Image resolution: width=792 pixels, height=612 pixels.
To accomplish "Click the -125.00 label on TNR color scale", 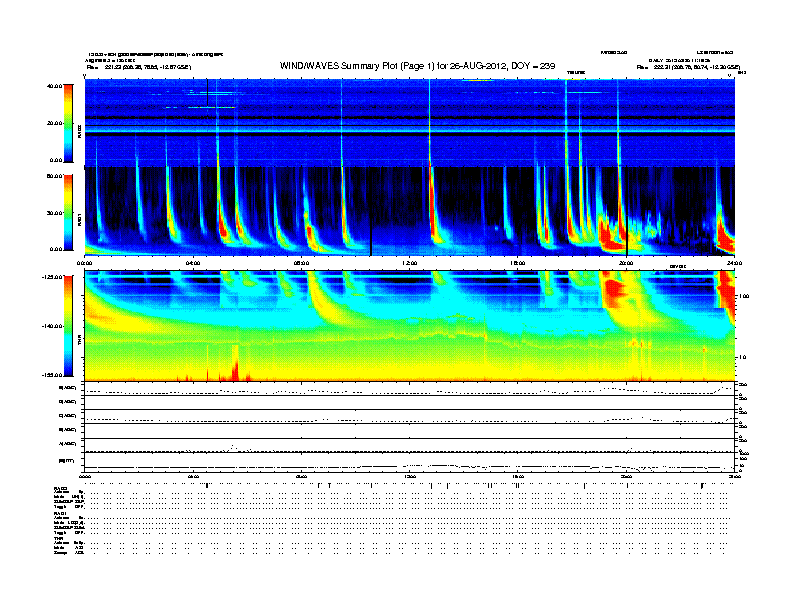I will tap(53, 277).
